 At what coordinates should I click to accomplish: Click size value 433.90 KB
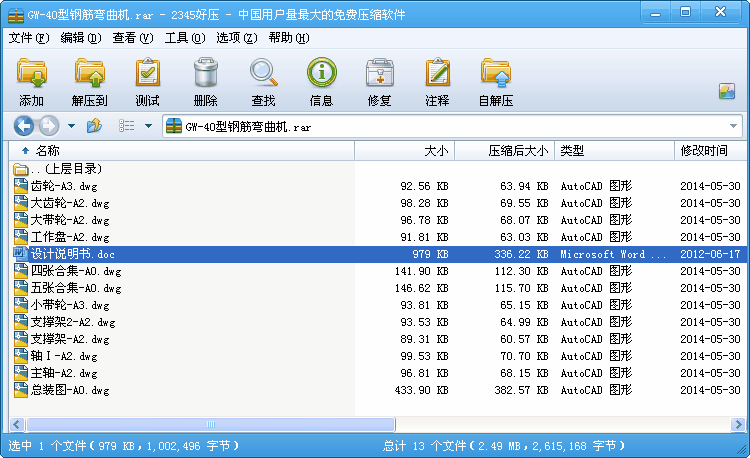point(421,390)
